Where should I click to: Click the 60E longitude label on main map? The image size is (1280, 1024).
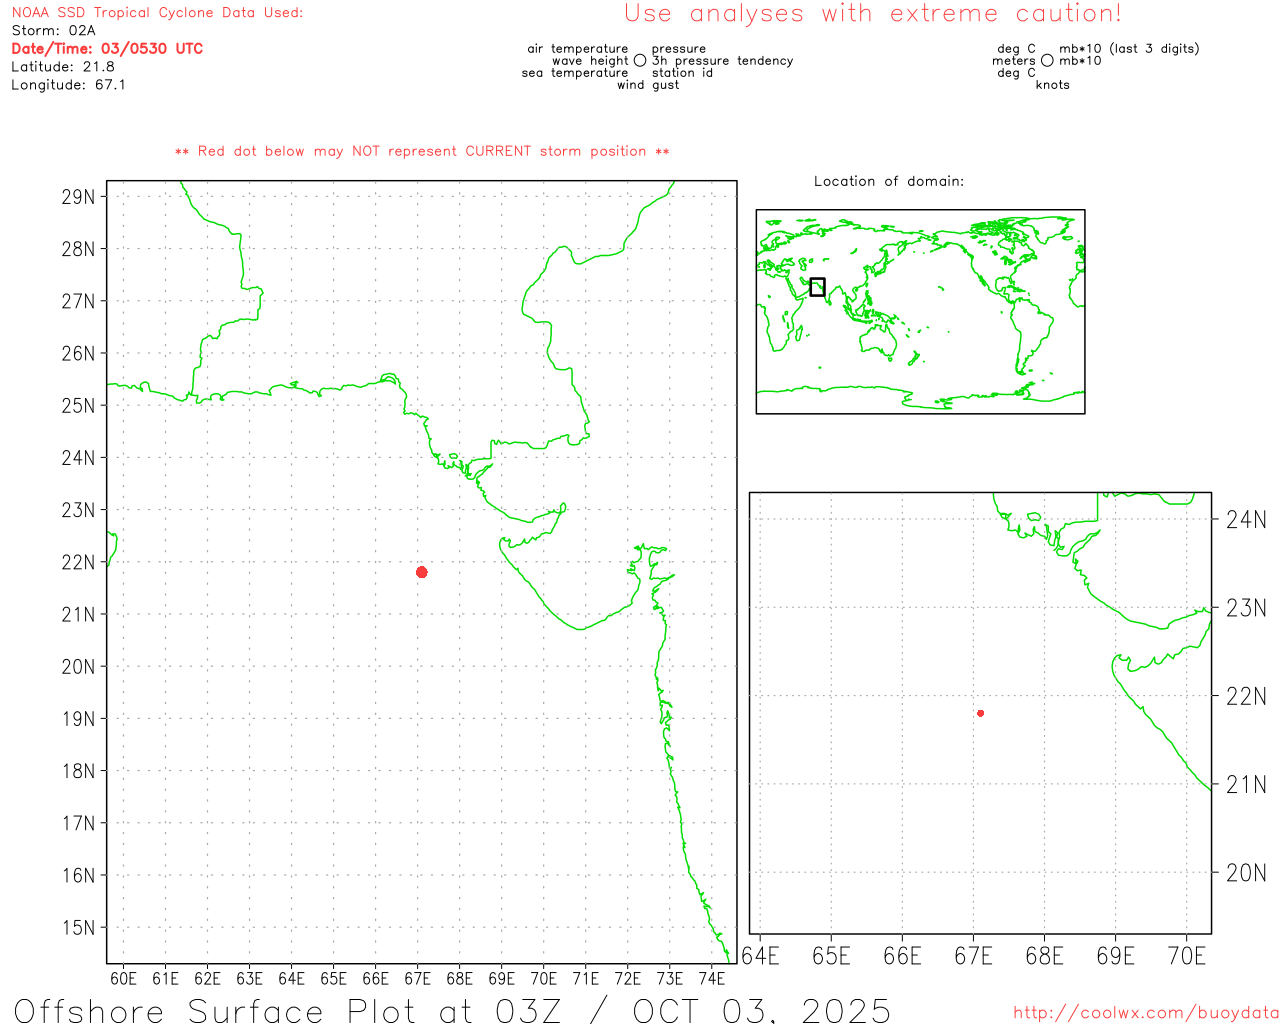coord(123,978)
